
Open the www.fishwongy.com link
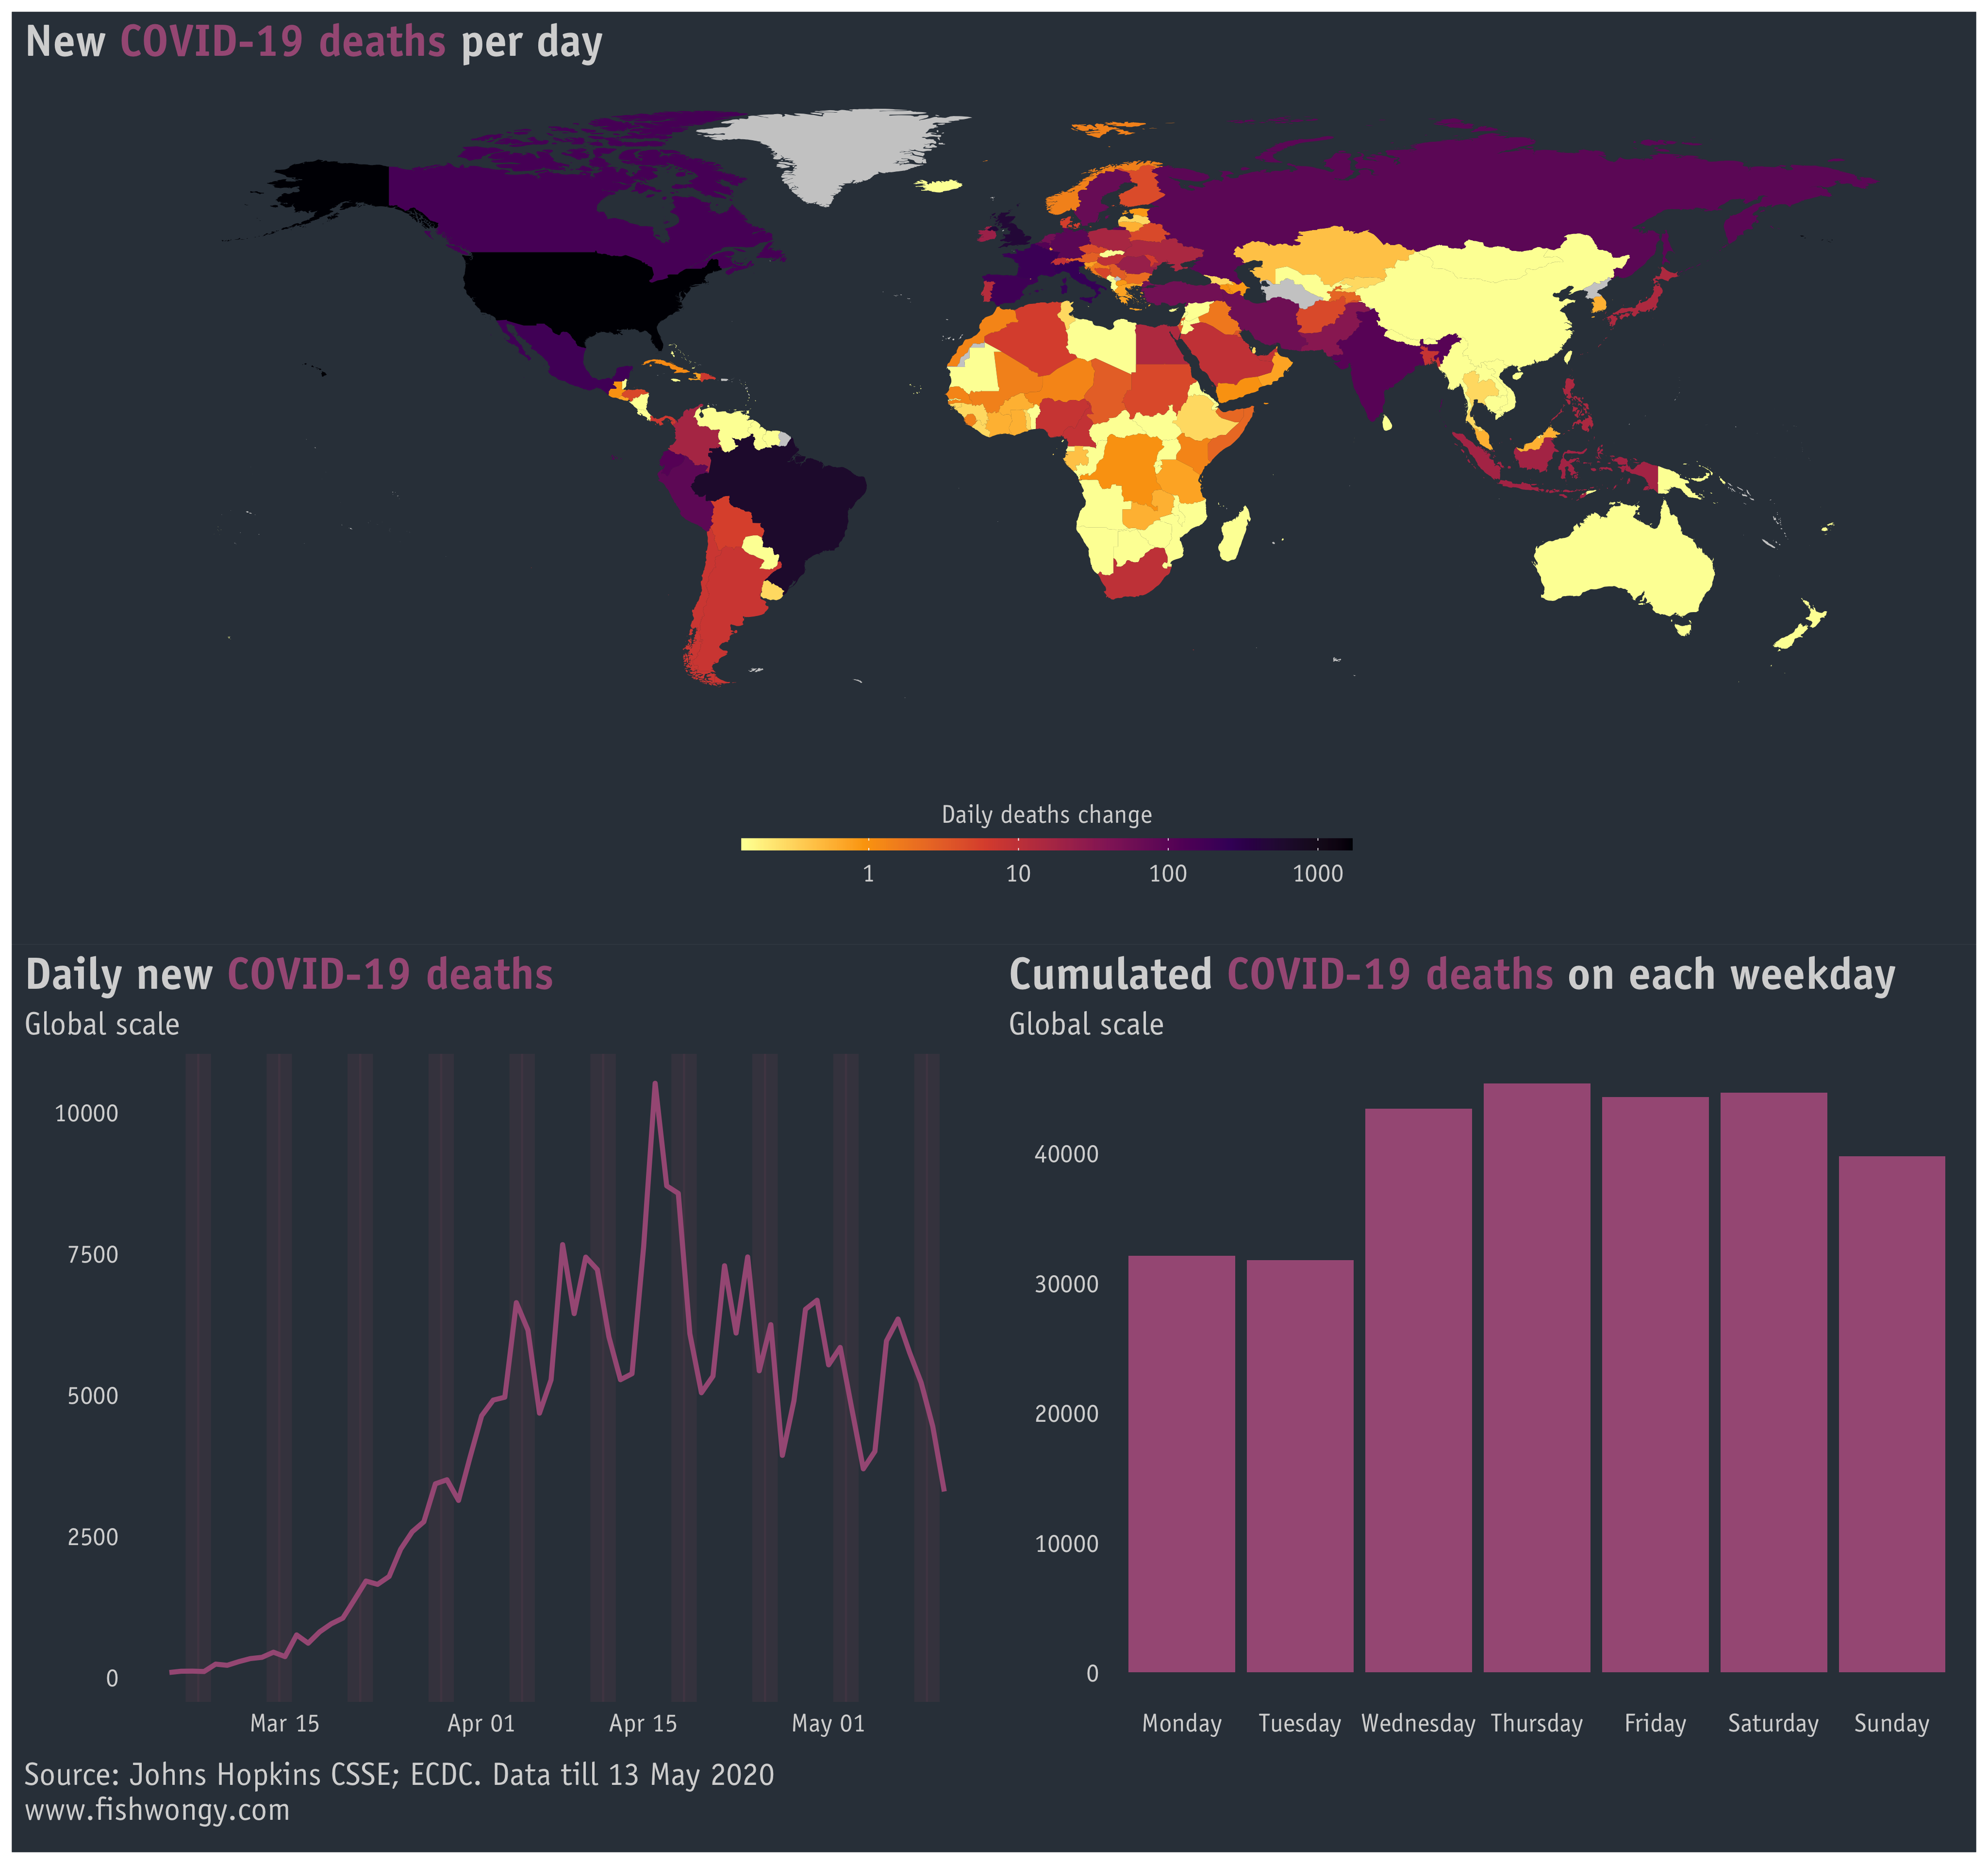[157, 1809]
